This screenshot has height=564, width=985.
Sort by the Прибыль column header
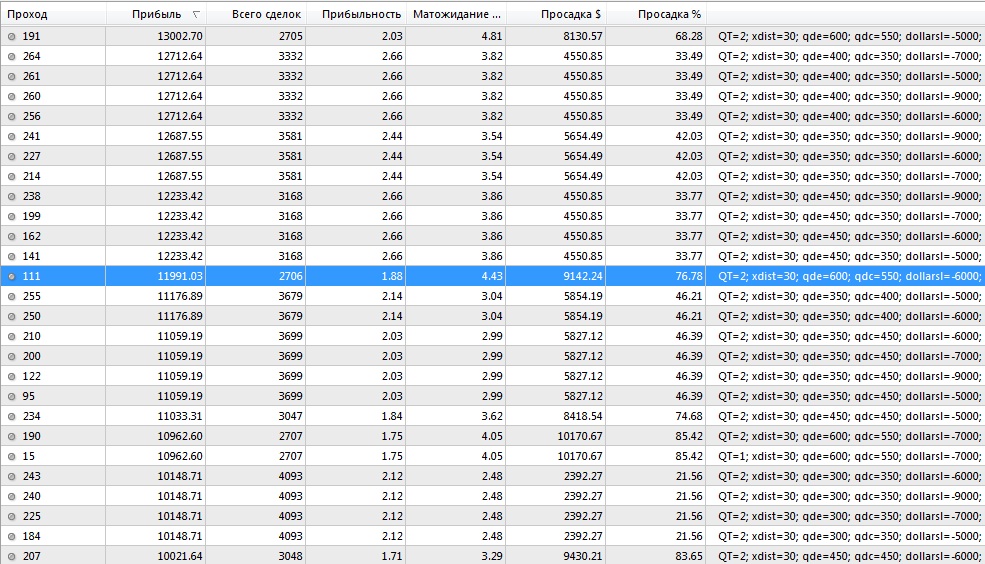tap(156, 14)
